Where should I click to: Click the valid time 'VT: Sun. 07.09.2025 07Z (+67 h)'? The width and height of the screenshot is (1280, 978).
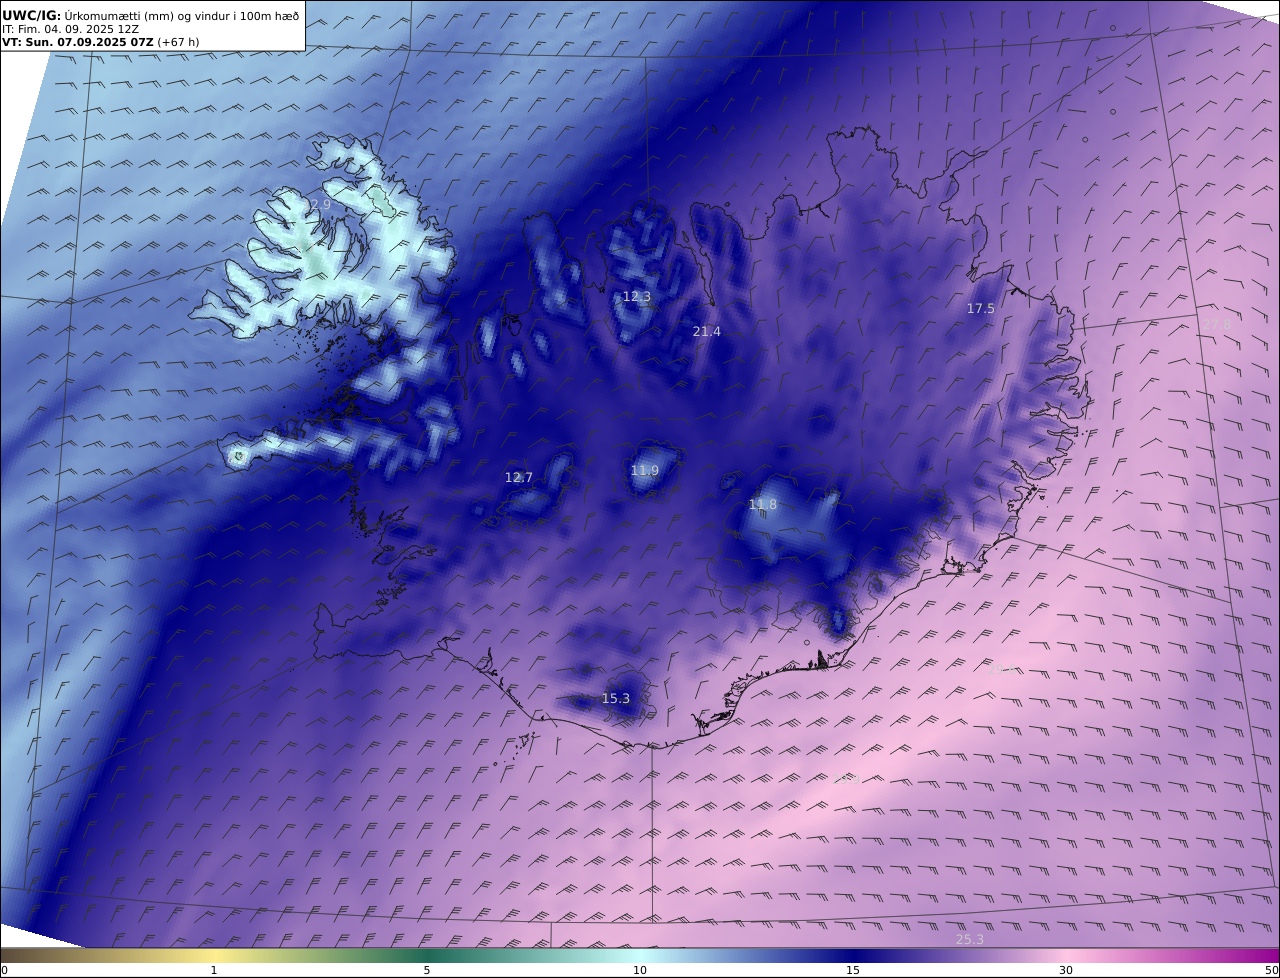100,42
